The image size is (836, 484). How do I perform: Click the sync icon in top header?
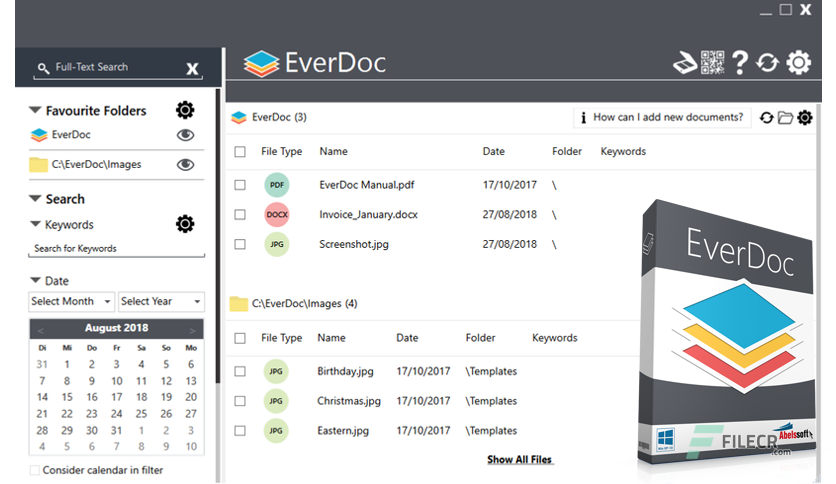(x=767, y=63)
